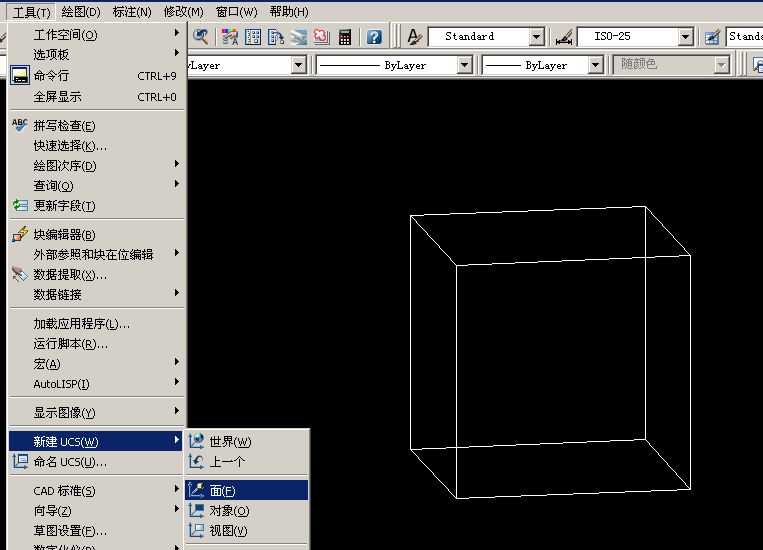763x550 pixels.
Task: Click the Face UCS icon
Action: click(x=196, y=490)
